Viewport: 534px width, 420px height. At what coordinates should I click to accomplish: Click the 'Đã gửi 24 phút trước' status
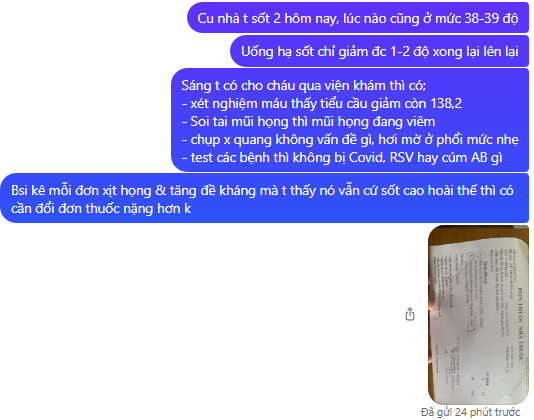click(470, 412)
